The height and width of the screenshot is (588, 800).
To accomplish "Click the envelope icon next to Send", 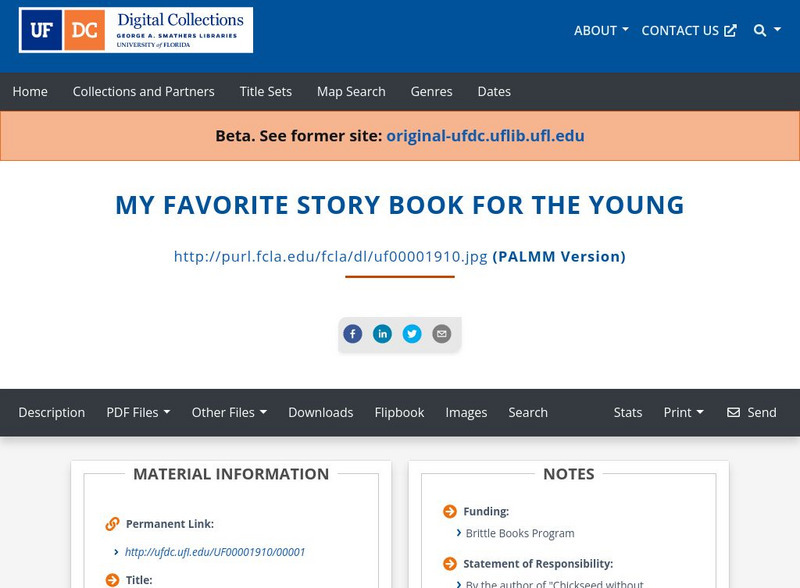I will (x=734, y=412).
